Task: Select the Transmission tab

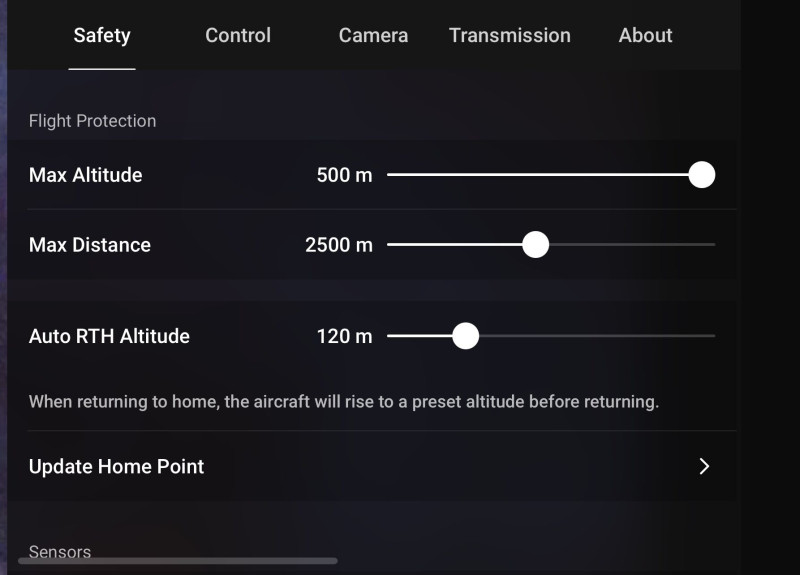Action: 510,36
